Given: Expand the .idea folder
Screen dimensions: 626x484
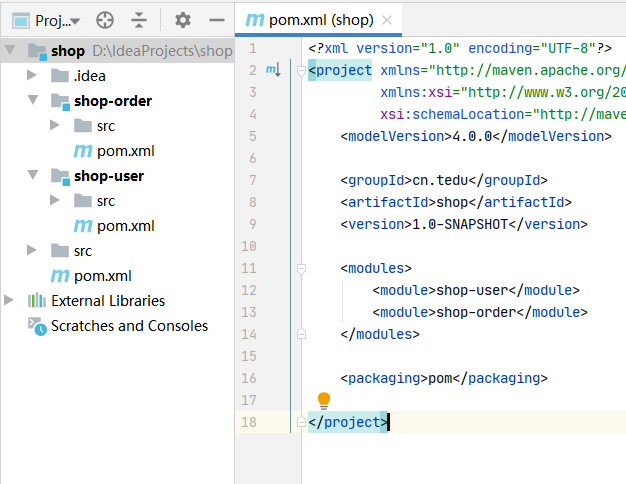Looking at the screenshot, I should point(32,75).
